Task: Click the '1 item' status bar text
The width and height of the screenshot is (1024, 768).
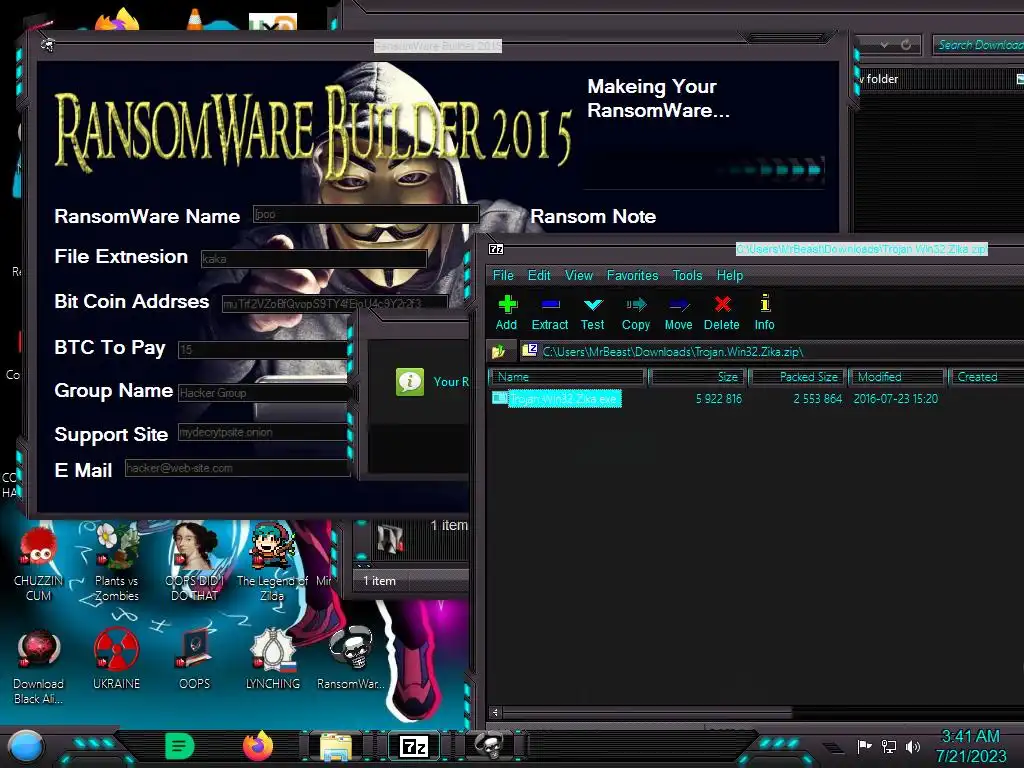Action: point(379,581)
